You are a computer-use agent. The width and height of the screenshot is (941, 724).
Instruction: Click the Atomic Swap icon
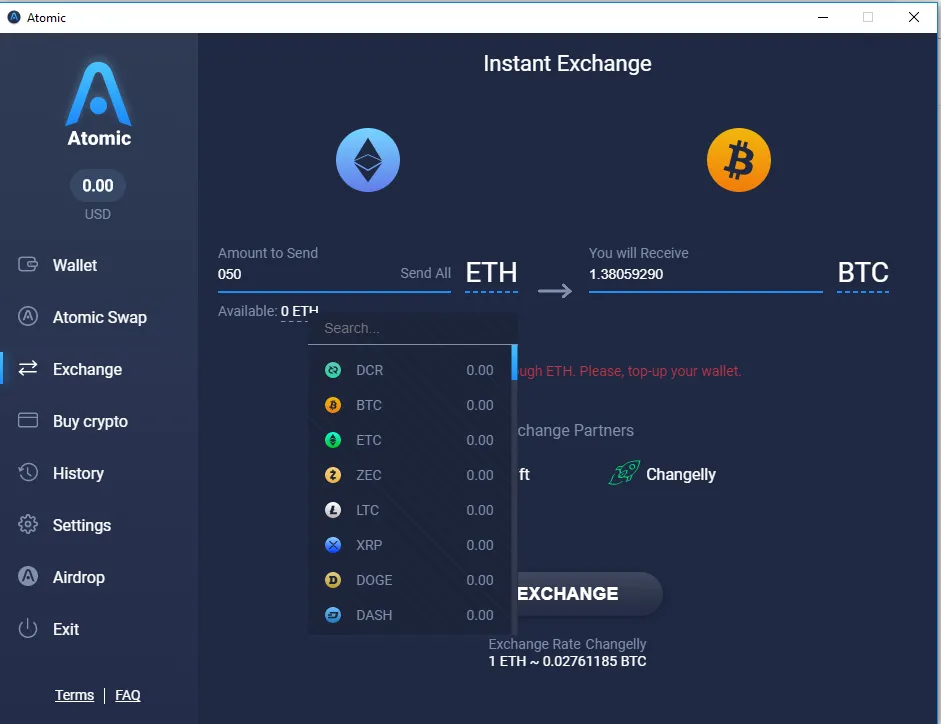point(28,316)
